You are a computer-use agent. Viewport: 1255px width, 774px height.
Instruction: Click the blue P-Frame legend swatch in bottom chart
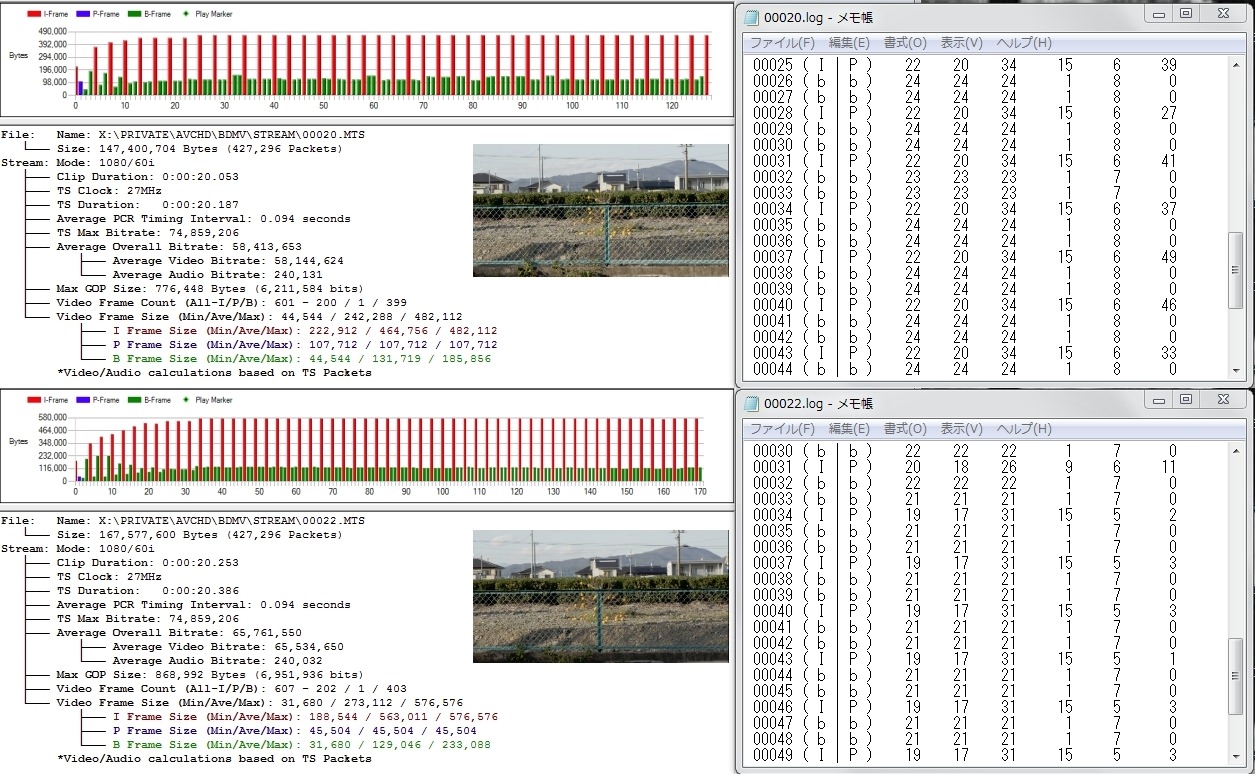point(82,400)
